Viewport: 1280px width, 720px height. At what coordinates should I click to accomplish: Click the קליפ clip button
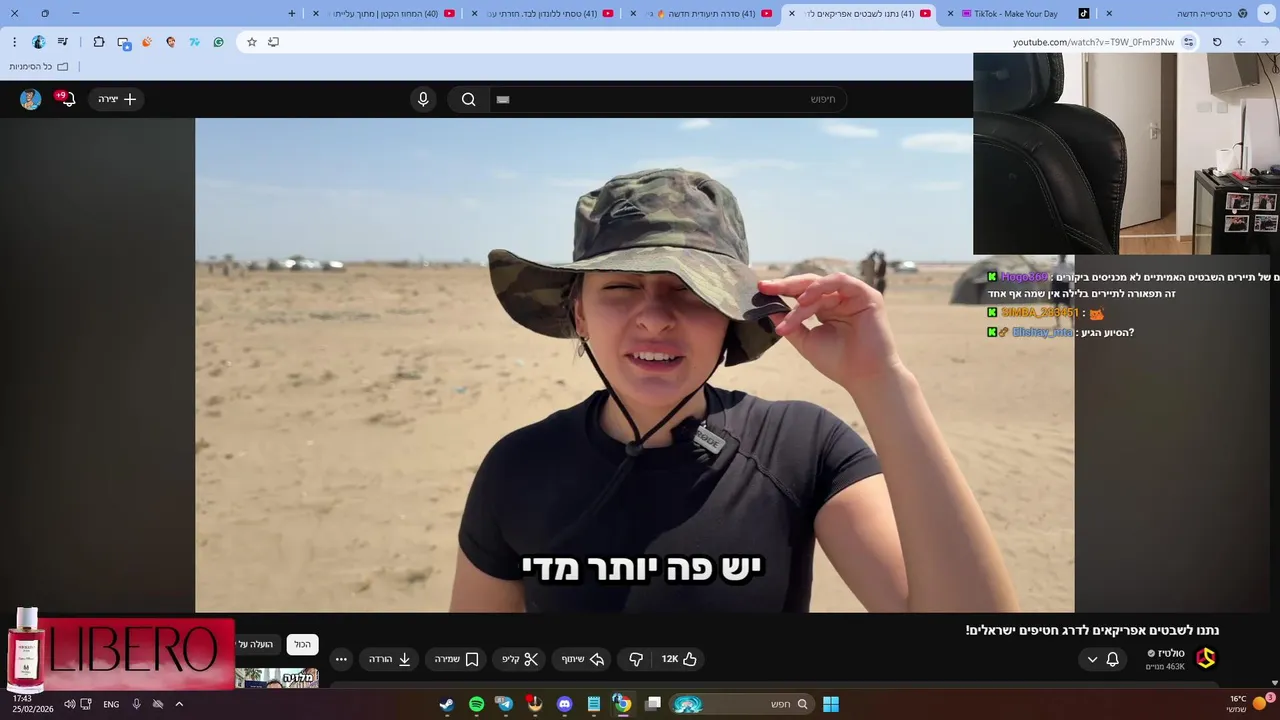coord(519,659)
